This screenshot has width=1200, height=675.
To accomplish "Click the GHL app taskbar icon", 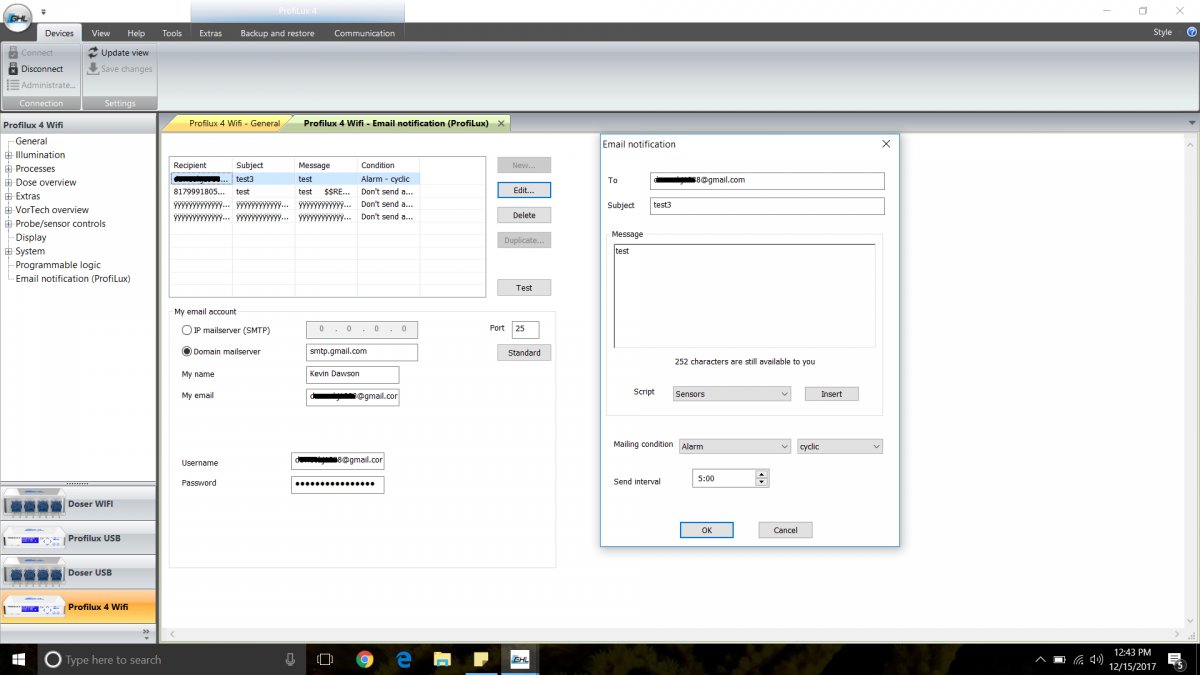I will 519,659.
